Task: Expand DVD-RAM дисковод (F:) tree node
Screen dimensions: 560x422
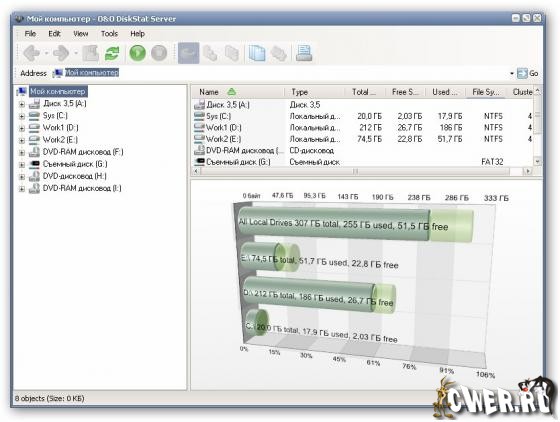Action: [x=21, y=152]
